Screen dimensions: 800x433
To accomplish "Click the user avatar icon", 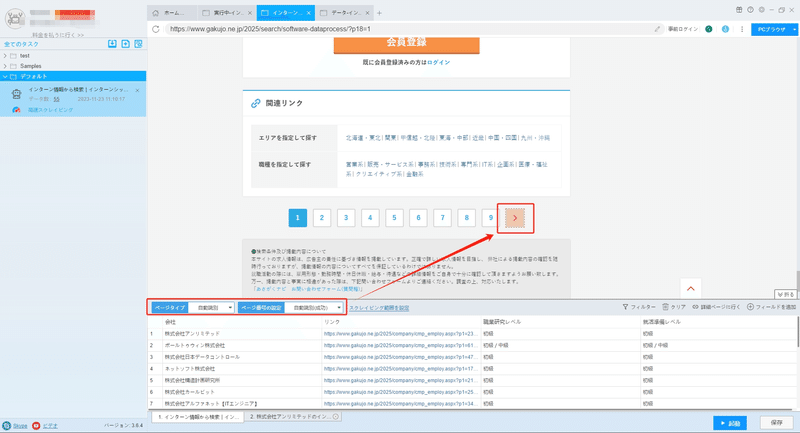I will (x=15, y=18).
